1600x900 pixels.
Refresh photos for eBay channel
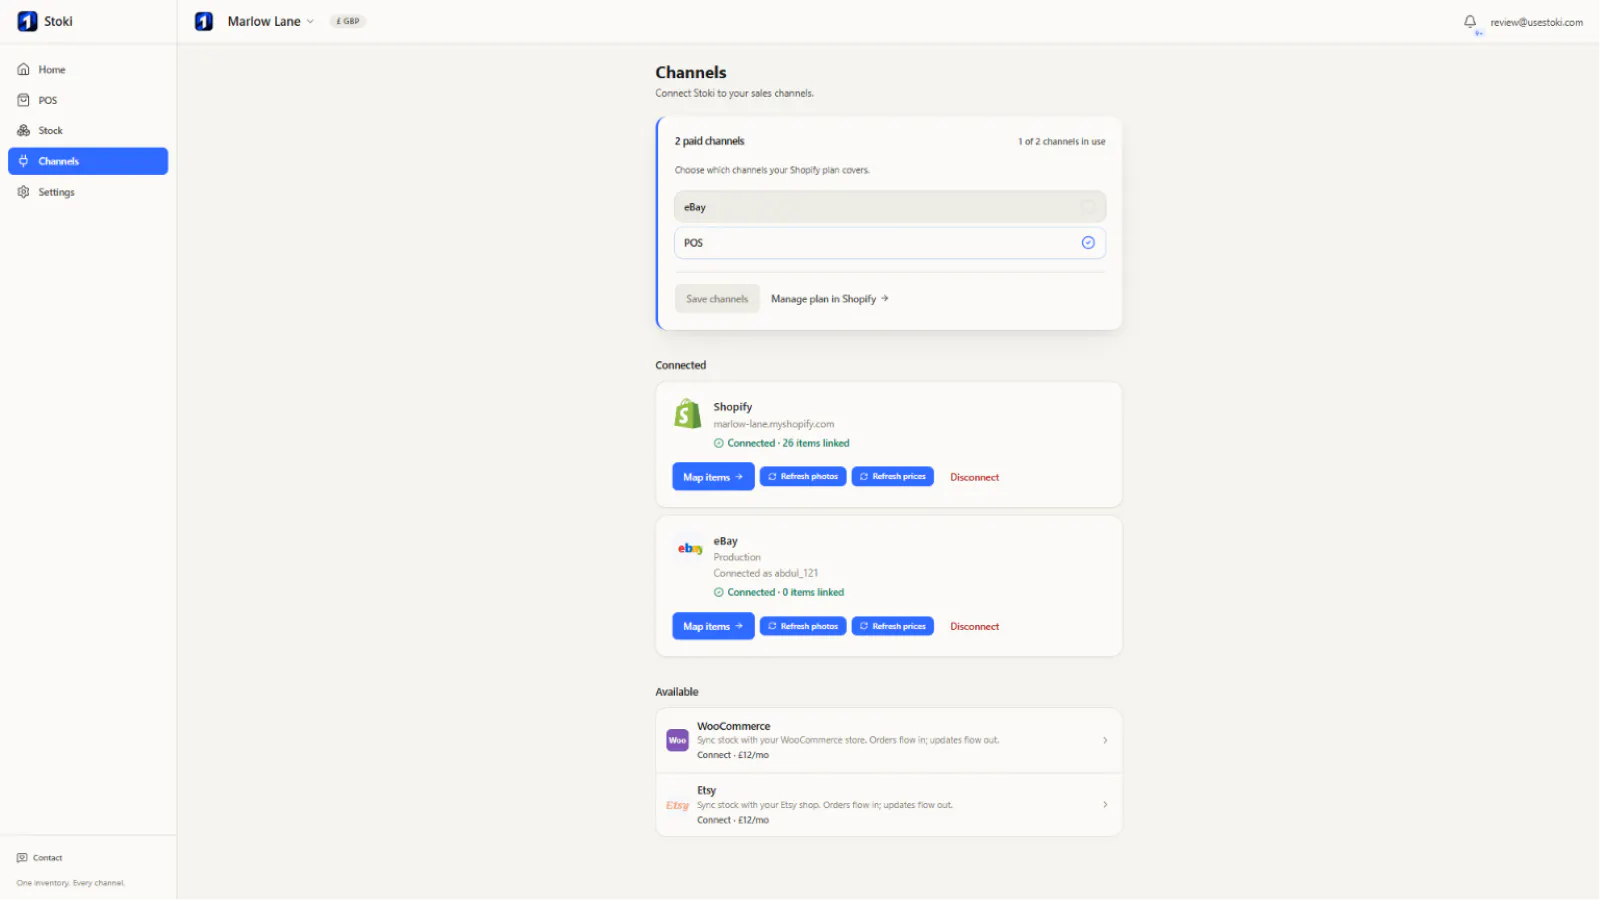pyautogui.click(x=803, y=626)
